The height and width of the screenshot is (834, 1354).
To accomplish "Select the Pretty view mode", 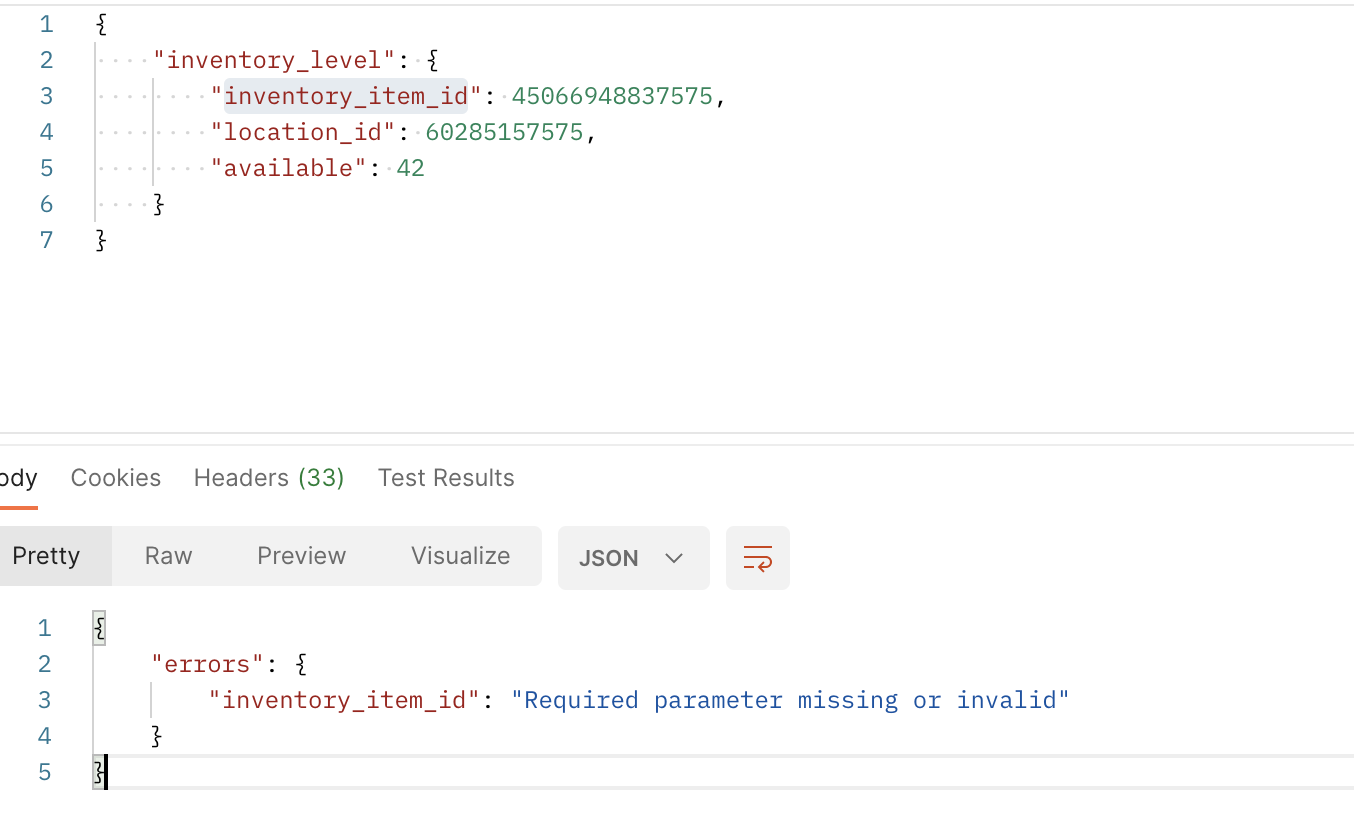I will point(47,556).
